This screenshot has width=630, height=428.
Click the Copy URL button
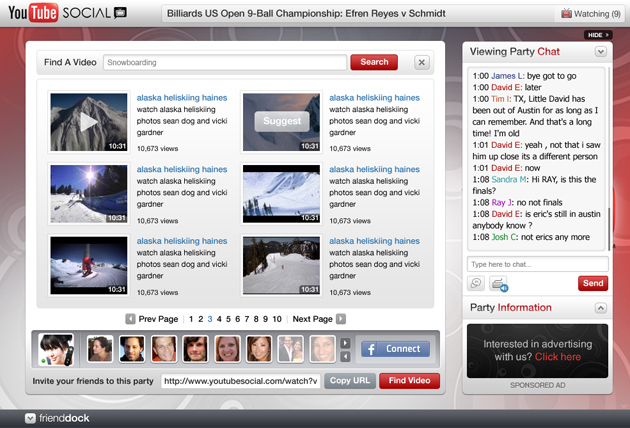350,381
